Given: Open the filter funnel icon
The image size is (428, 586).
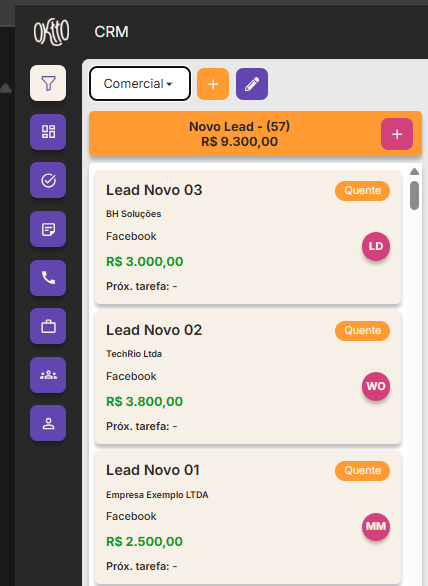Looking at the screenshot, I should click(48, 83).
